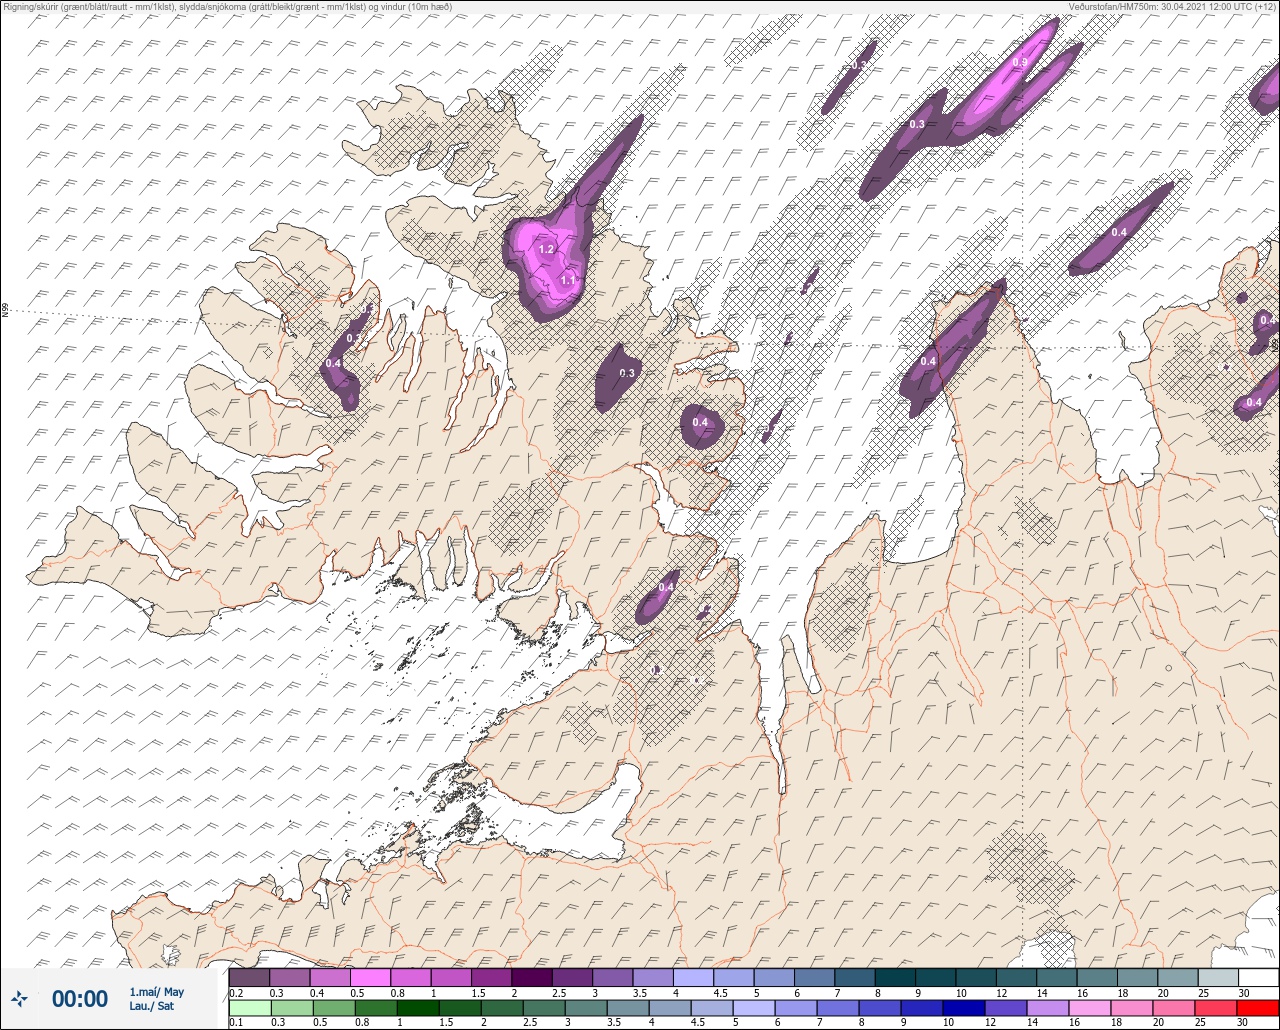Click the Veðurstofan/HM750m timestamp in top-right

coord(1173,6)
